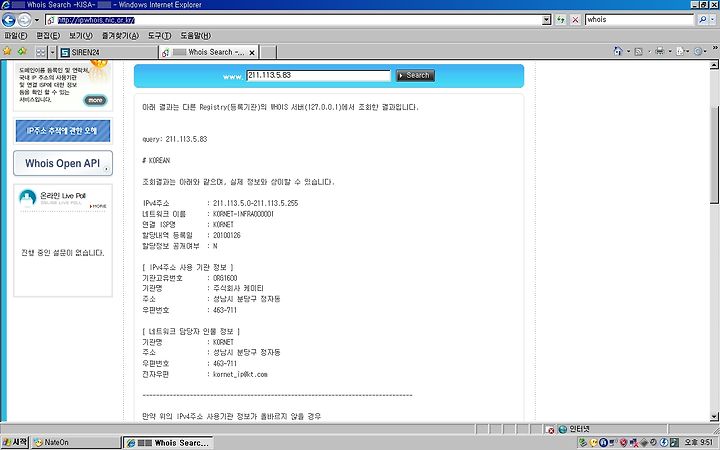Click the search box containing 'whois'
The width and height of the screenshot is (720, 450).
click(x=639, y=20)
